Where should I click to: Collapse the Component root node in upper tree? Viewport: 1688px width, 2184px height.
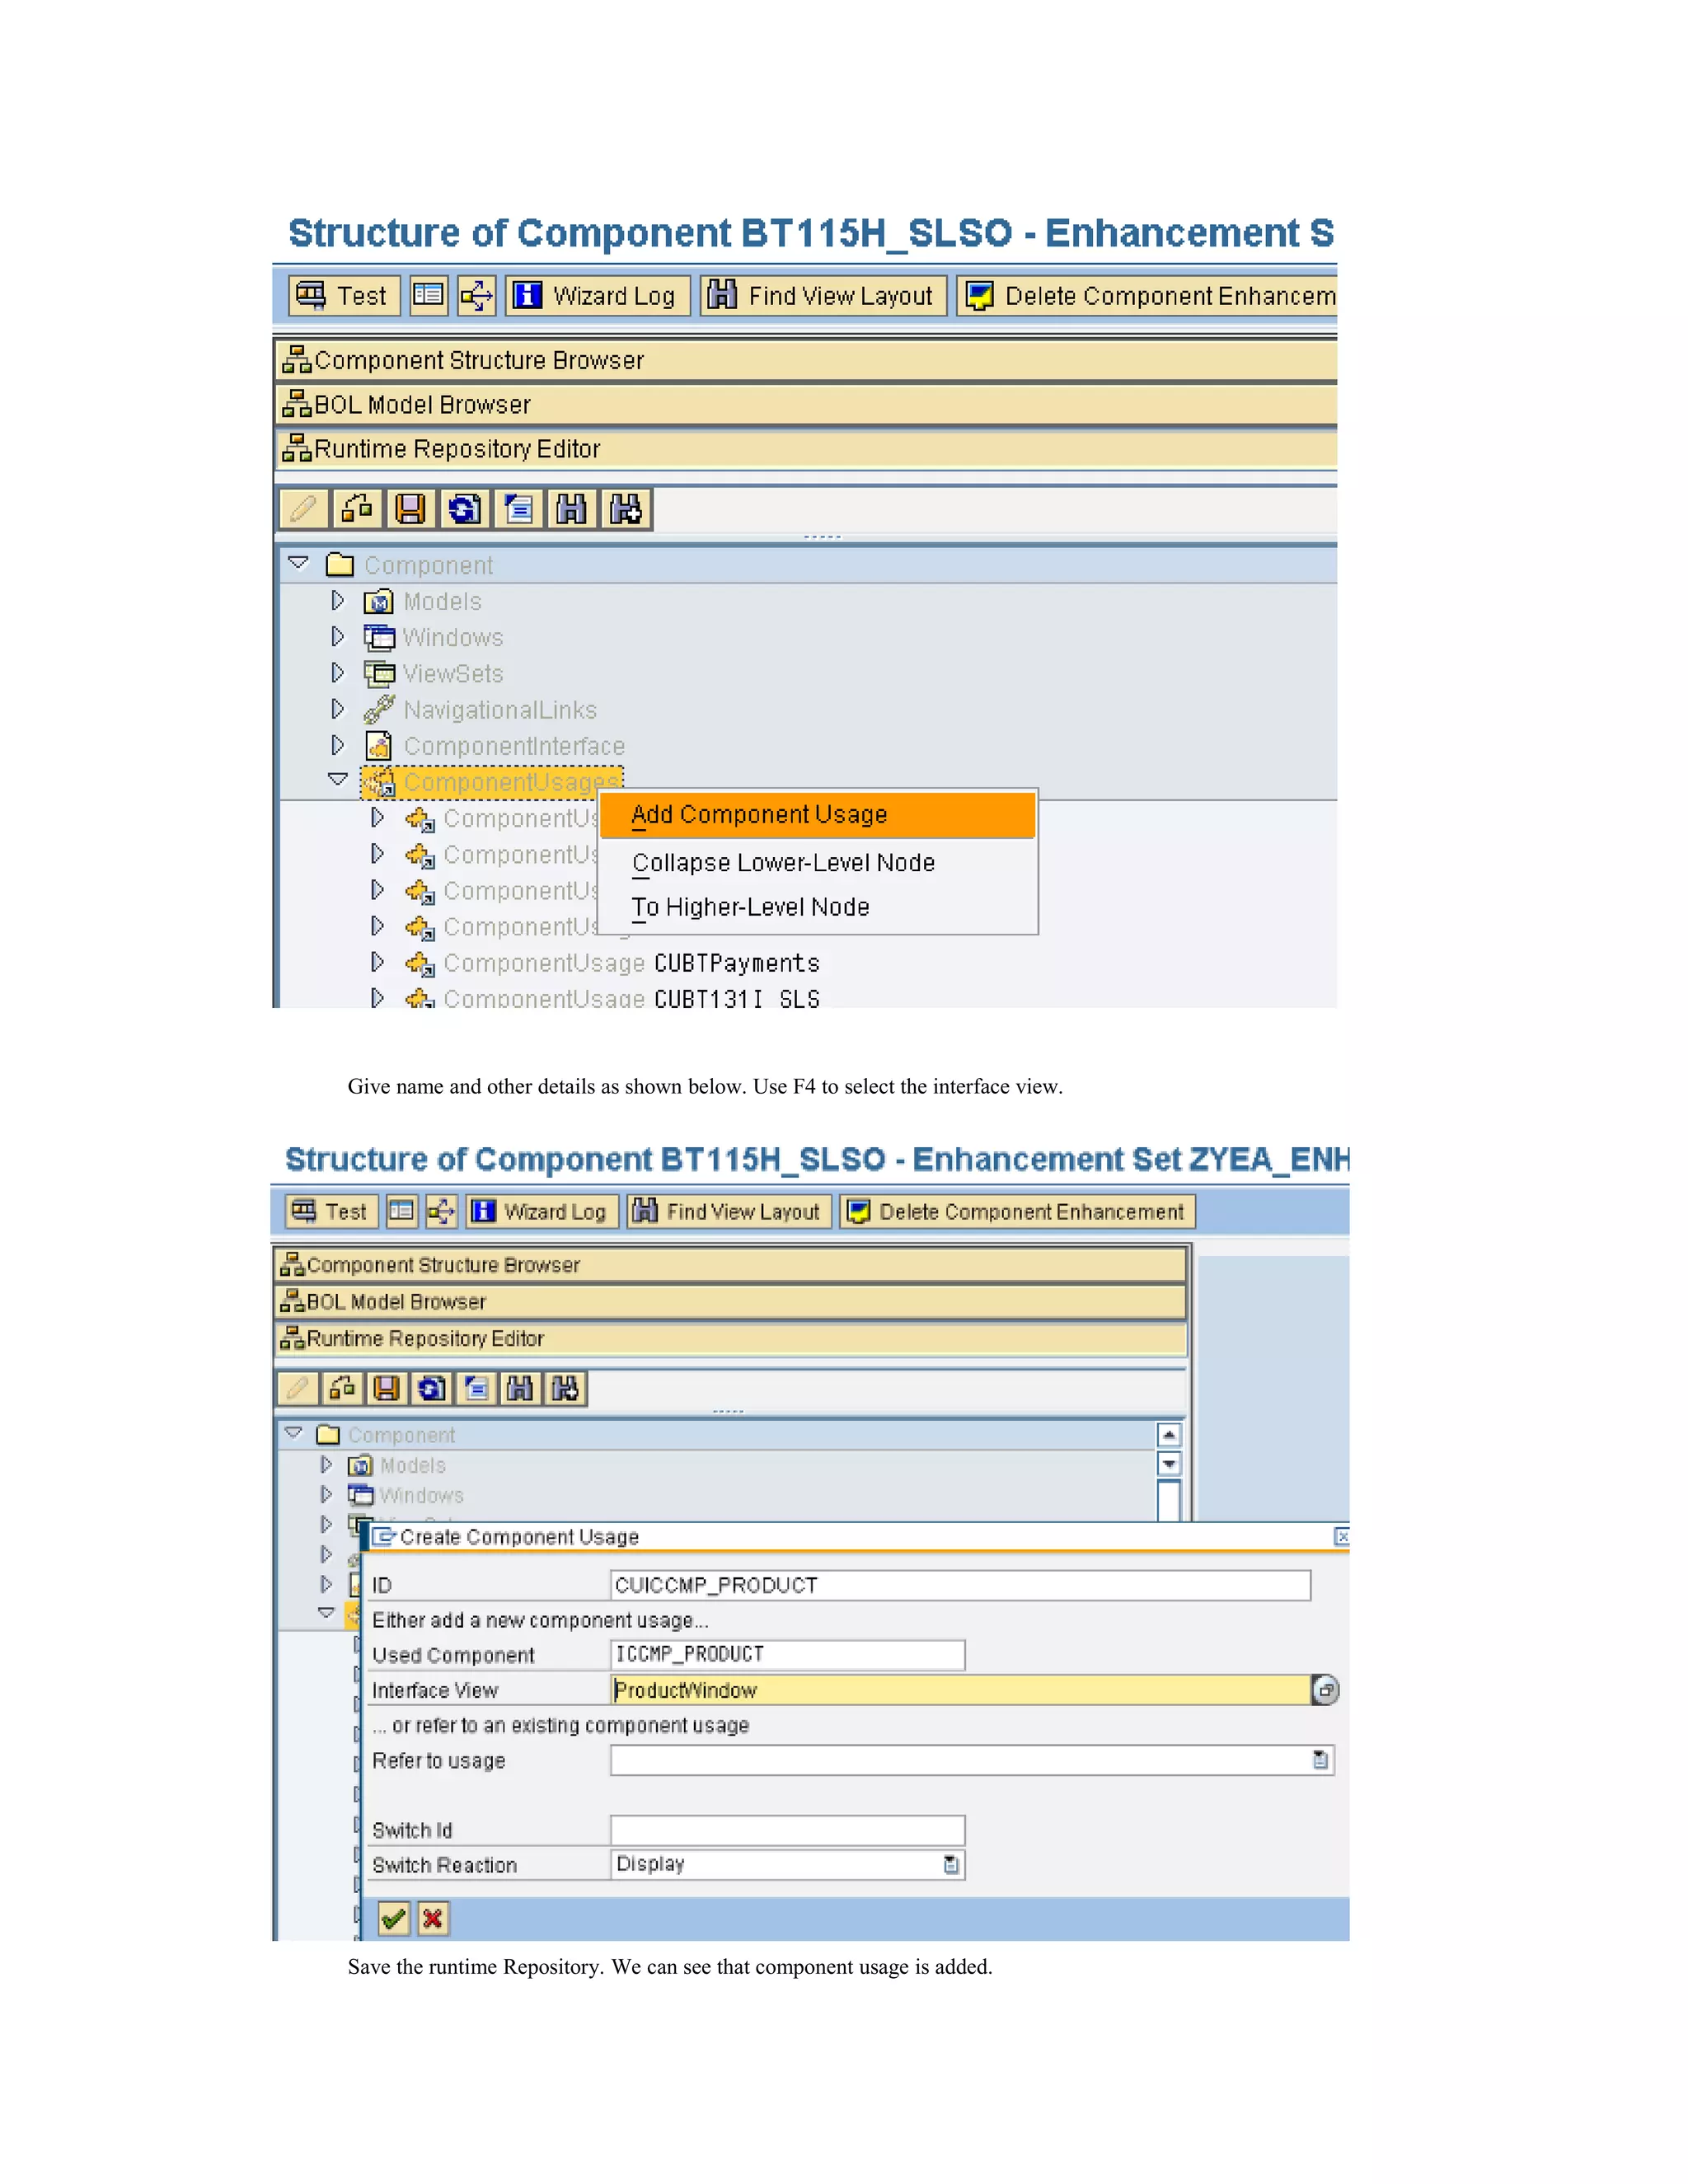click(x=298, y=563)
